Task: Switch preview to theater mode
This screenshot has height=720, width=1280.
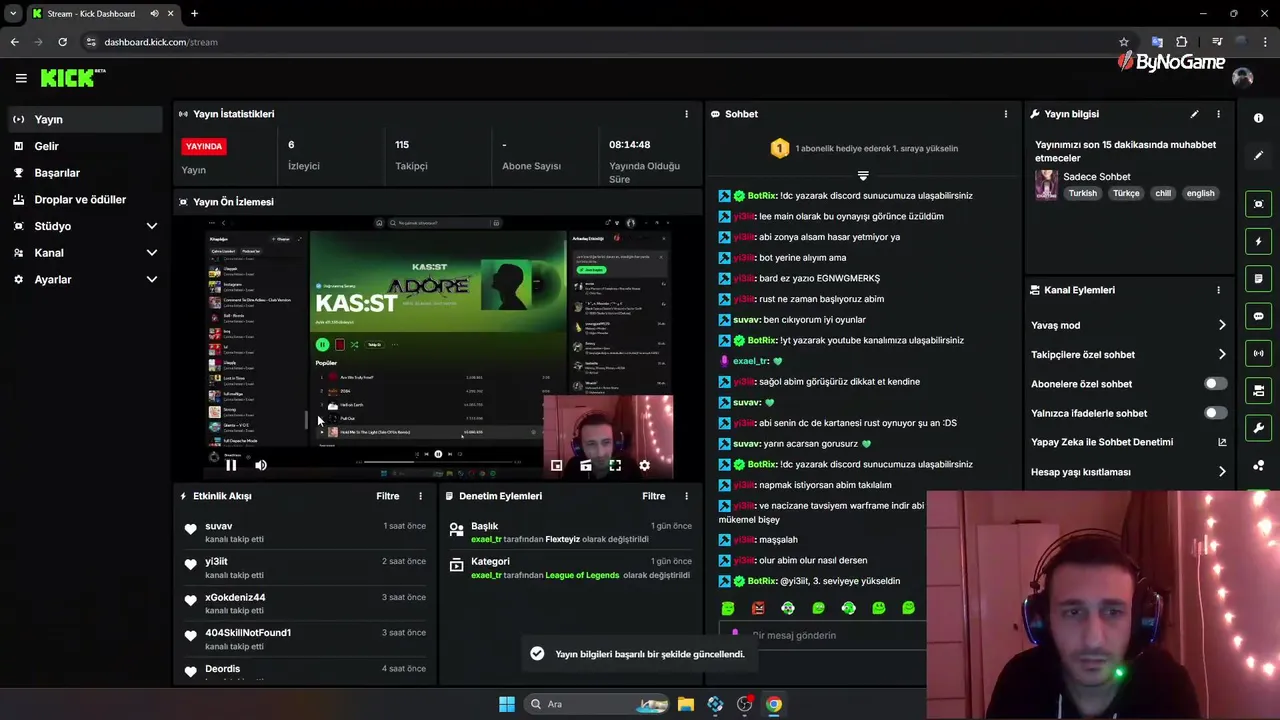Action: point(586,465)
